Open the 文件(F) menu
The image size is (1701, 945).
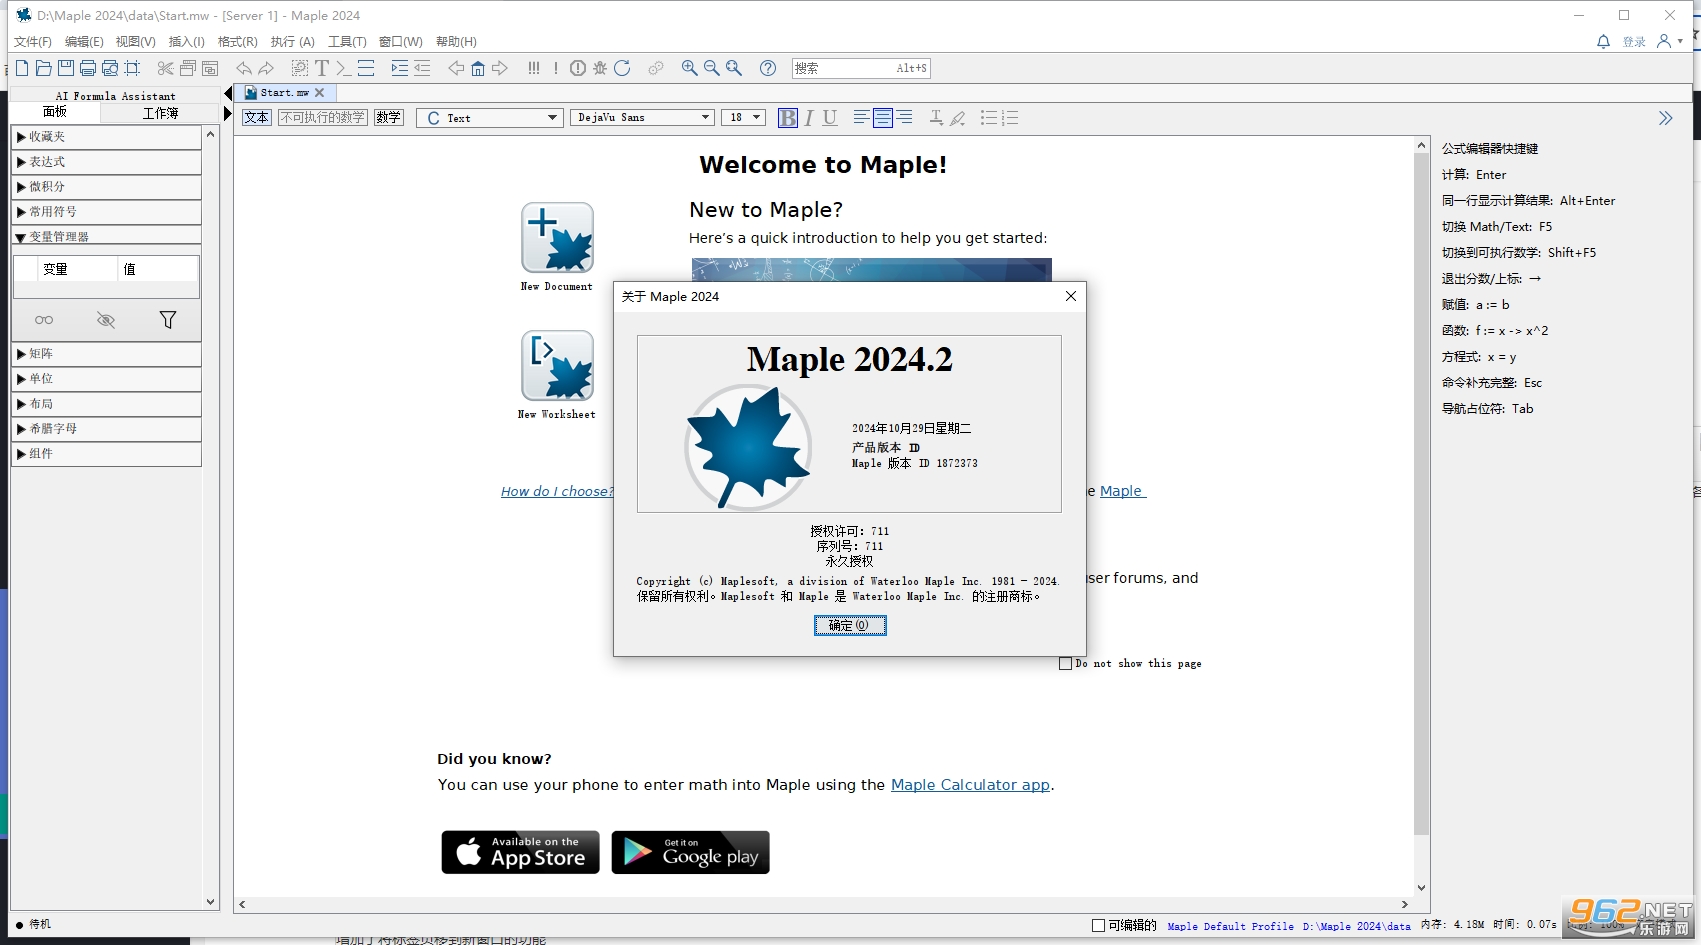(x=33, y=42)
